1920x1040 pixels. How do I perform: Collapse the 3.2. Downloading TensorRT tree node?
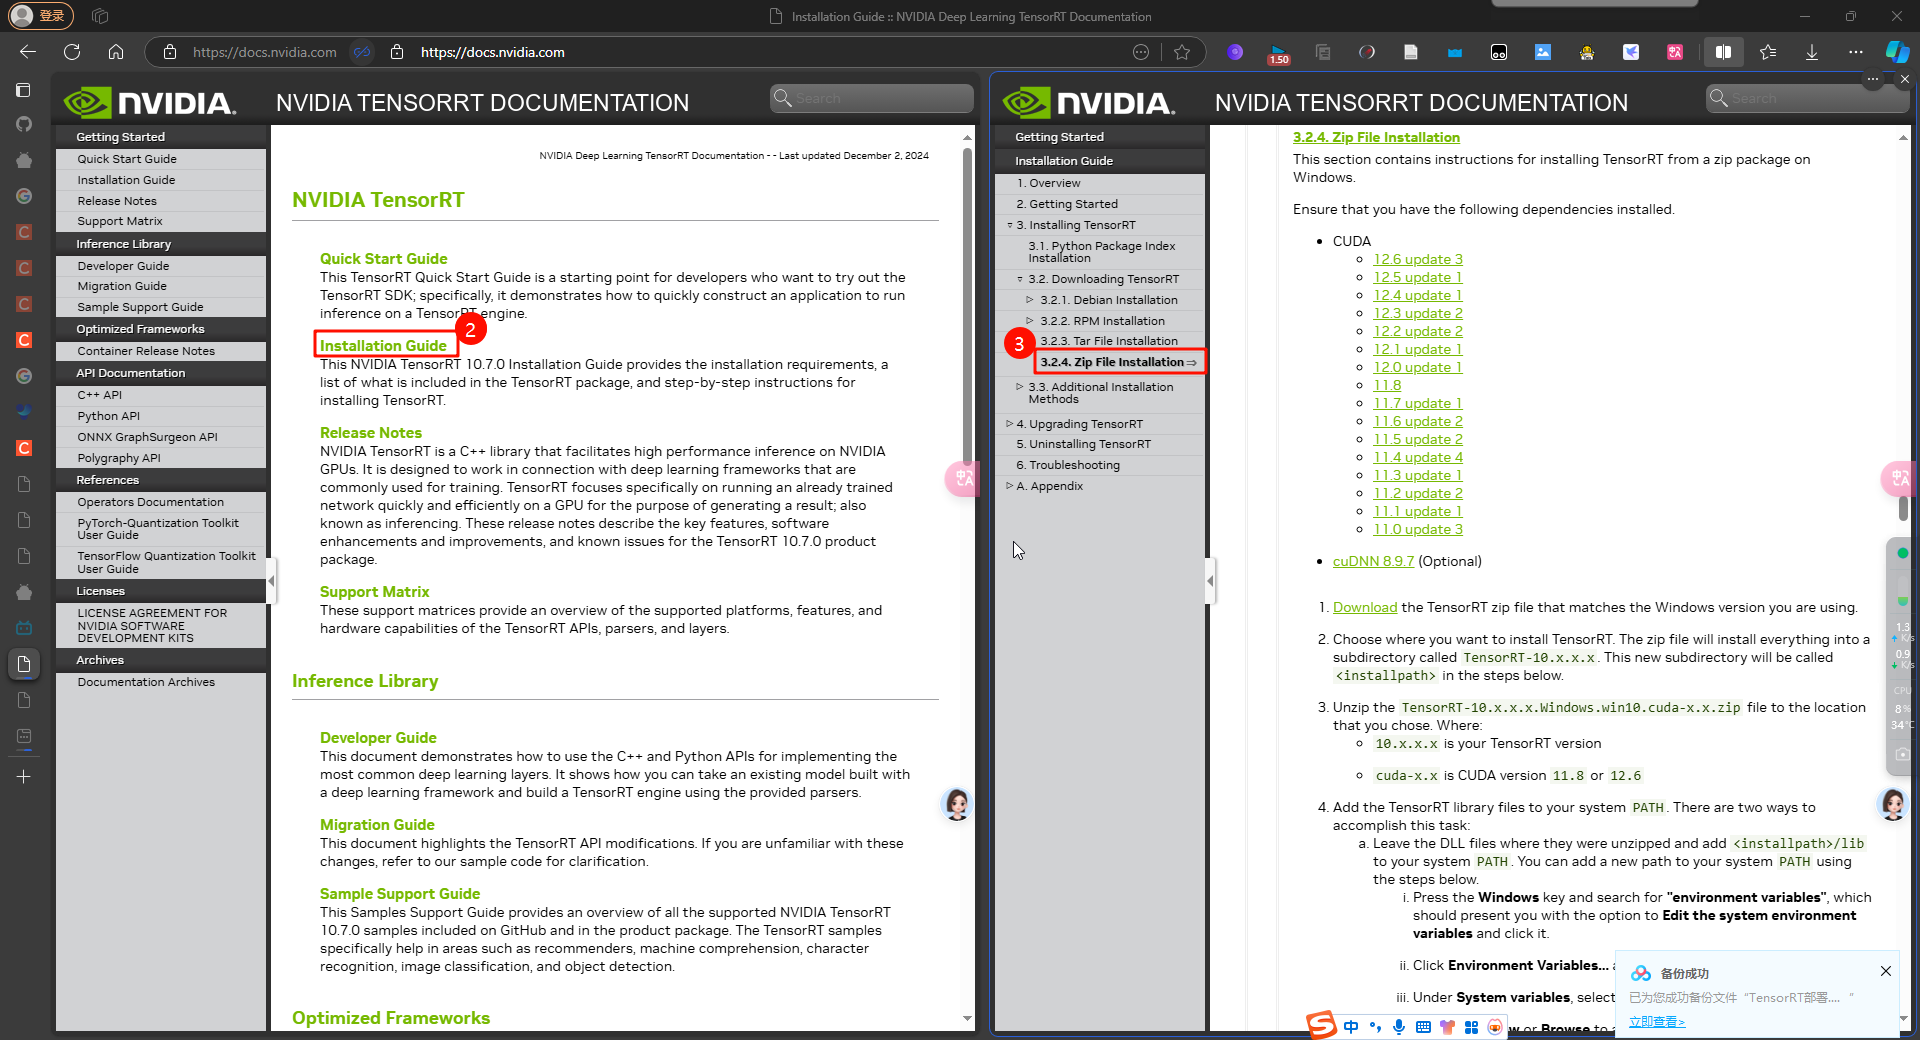[x=1020, y=279]
